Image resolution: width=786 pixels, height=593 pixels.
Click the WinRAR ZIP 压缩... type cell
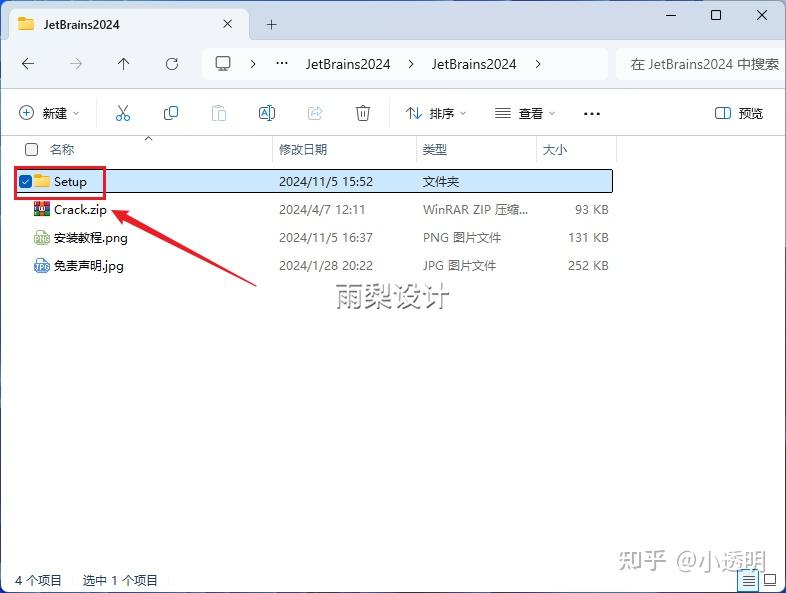pyautogui.click(x=475, y=210)
